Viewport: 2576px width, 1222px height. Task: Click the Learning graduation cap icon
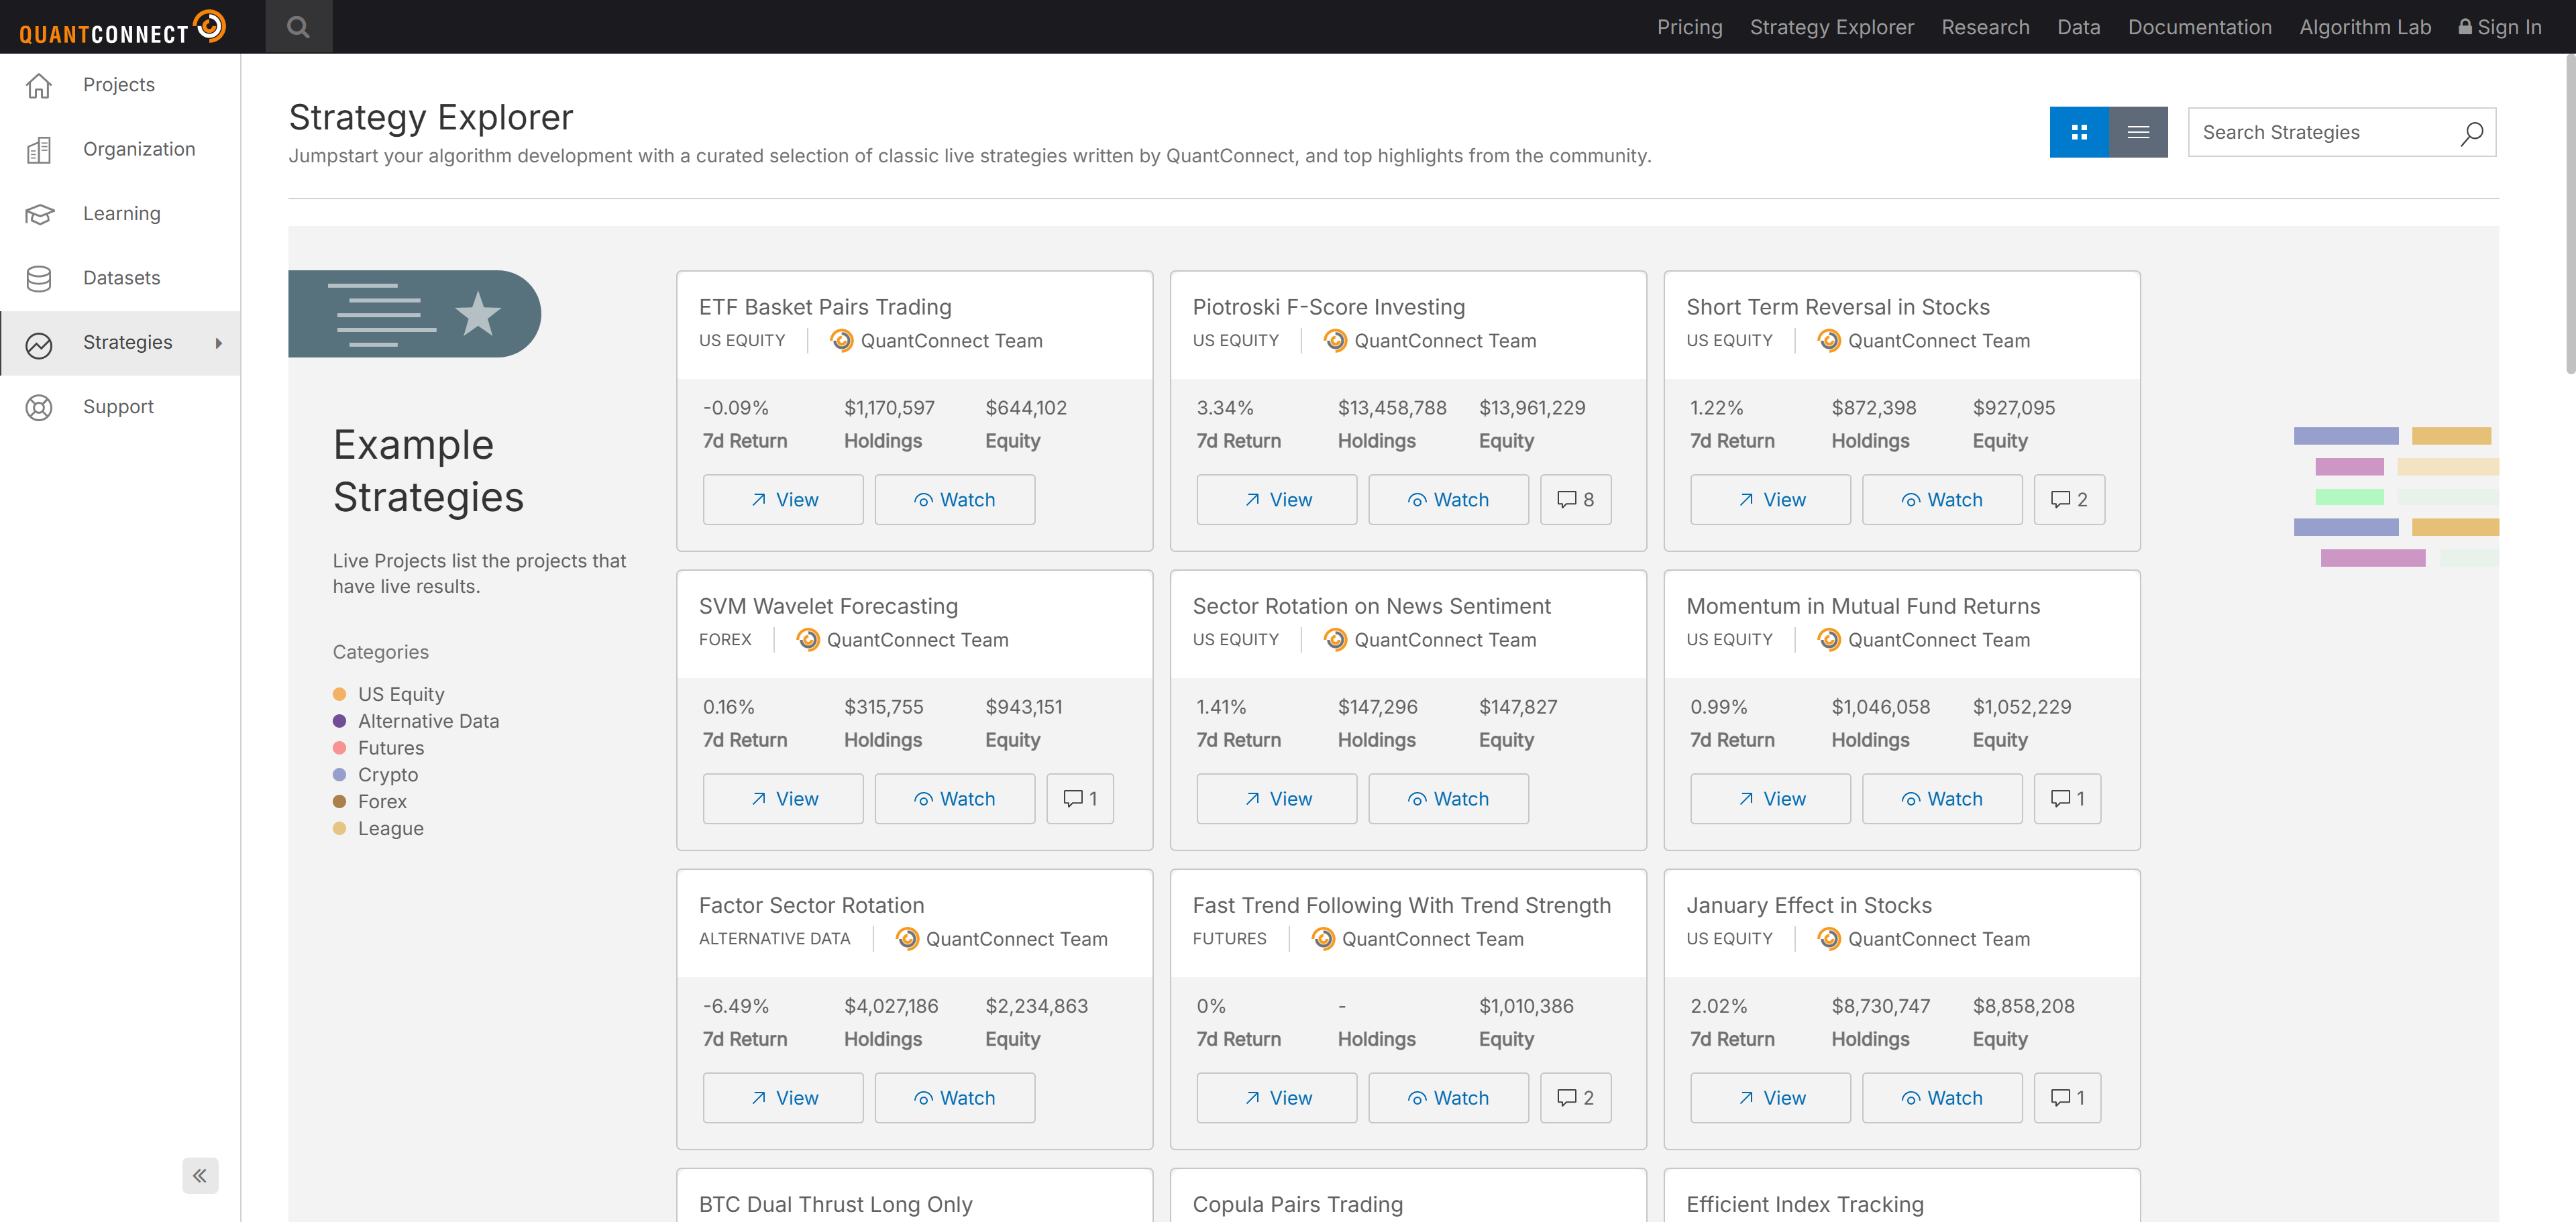click(39, 214)
